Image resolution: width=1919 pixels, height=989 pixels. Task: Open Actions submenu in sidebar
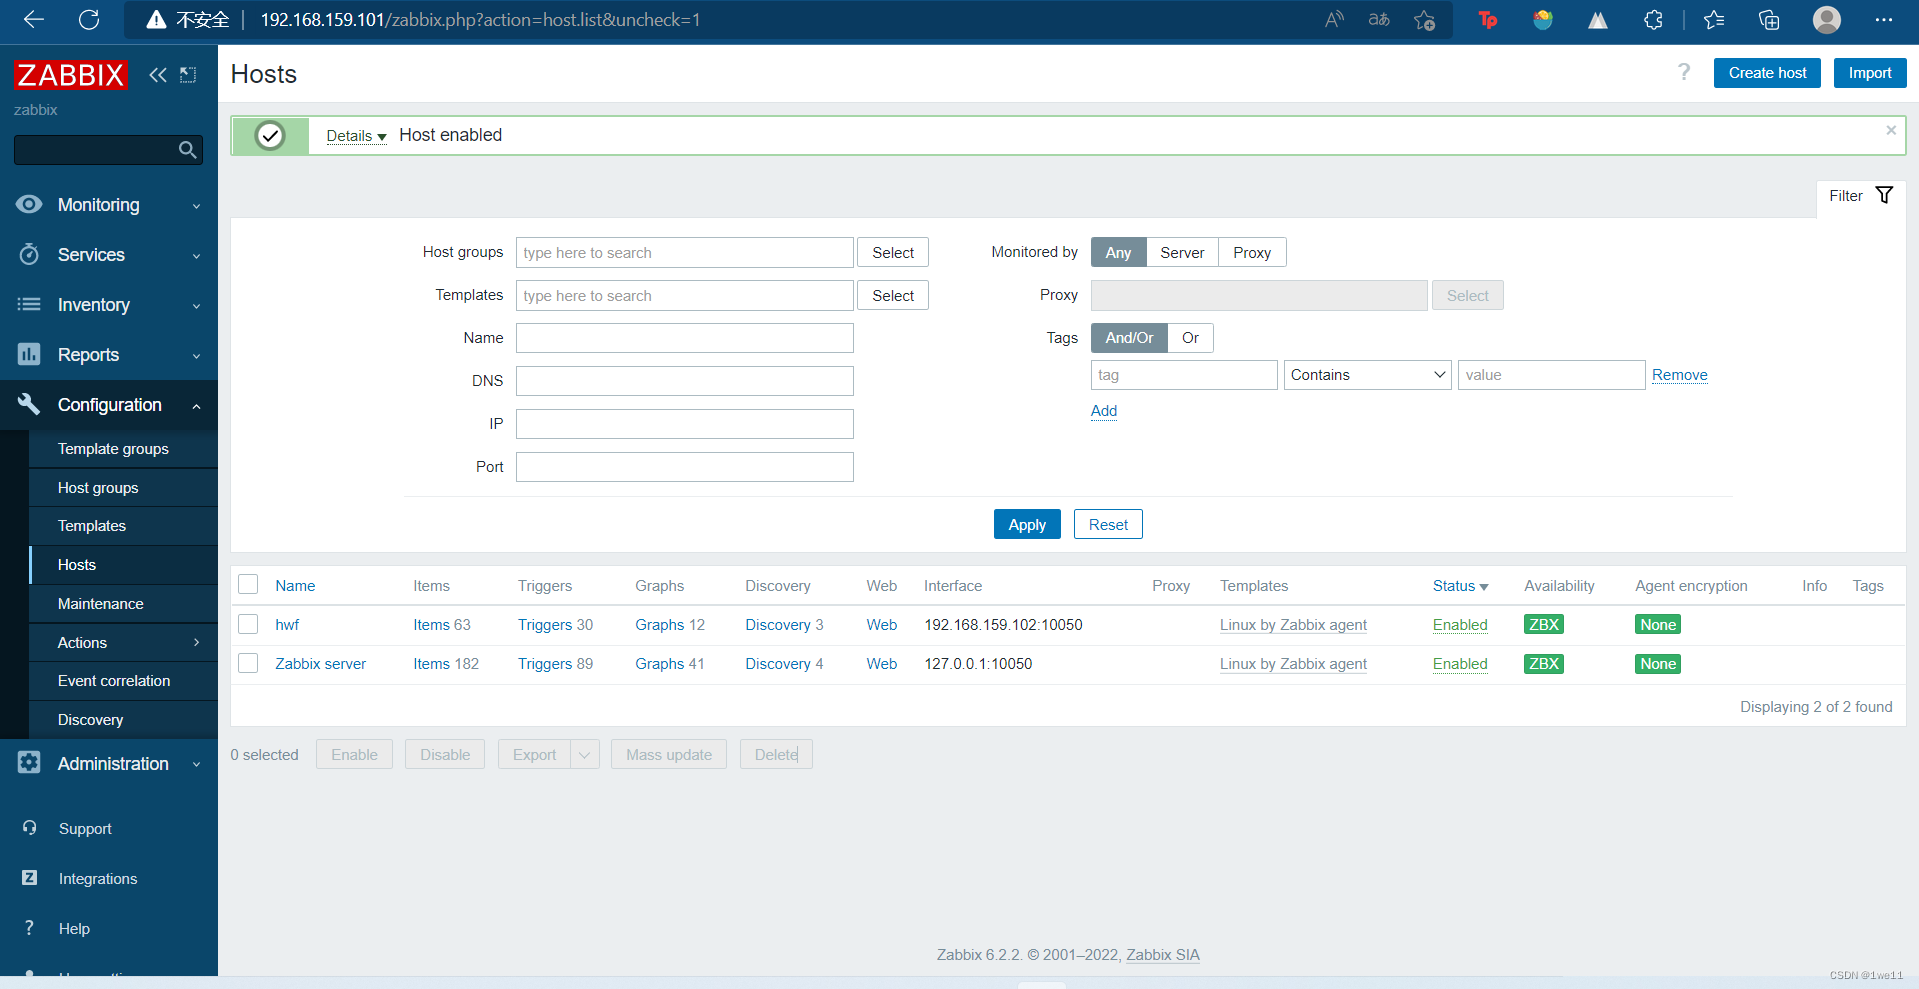click(124, 642)
